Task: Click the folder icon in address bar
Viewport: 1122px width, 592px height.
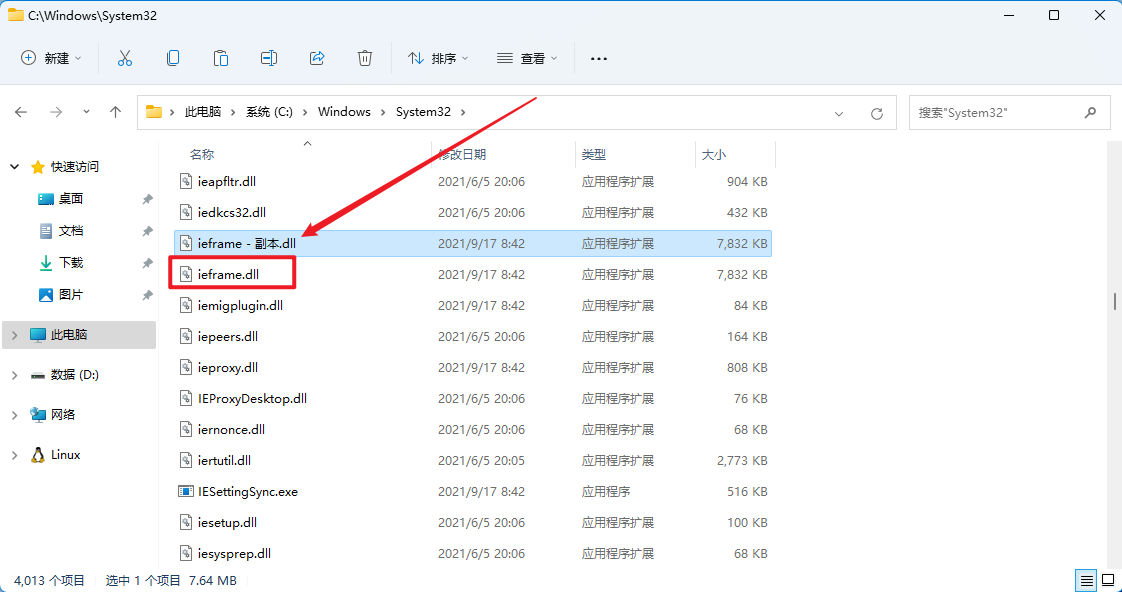Action: point(153,112)
